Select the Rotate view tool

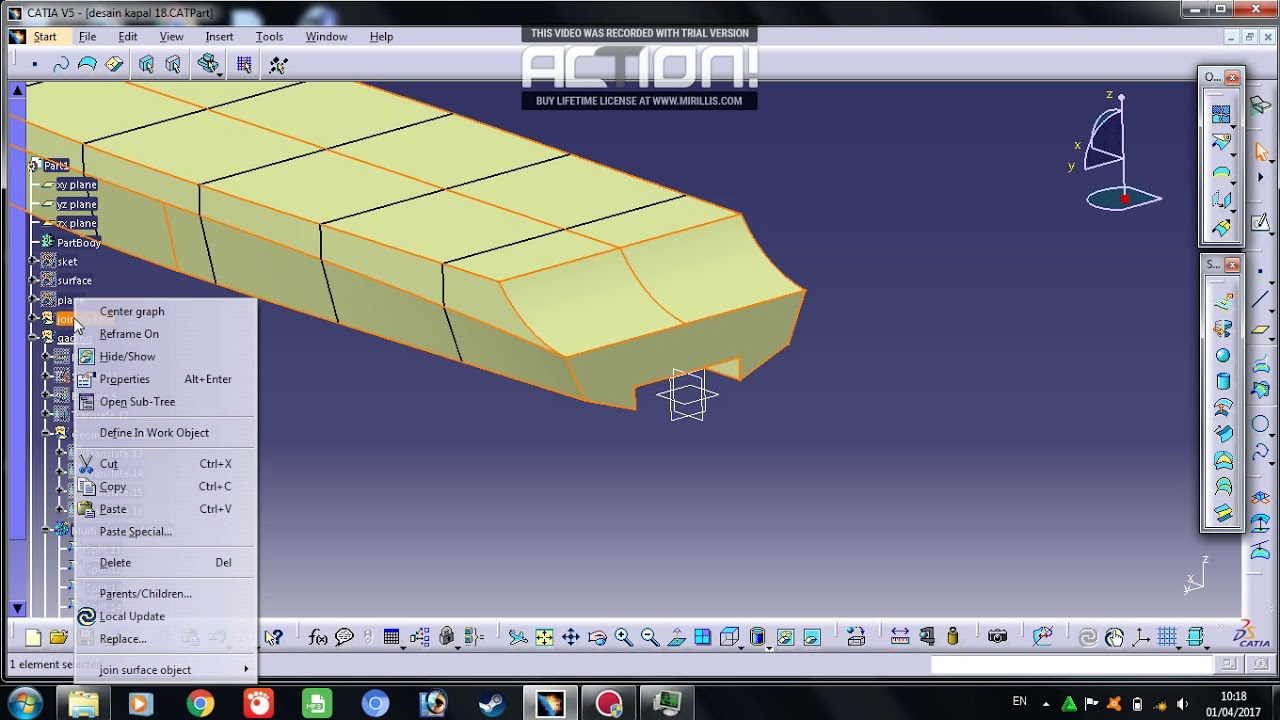(x=597, y=637)
